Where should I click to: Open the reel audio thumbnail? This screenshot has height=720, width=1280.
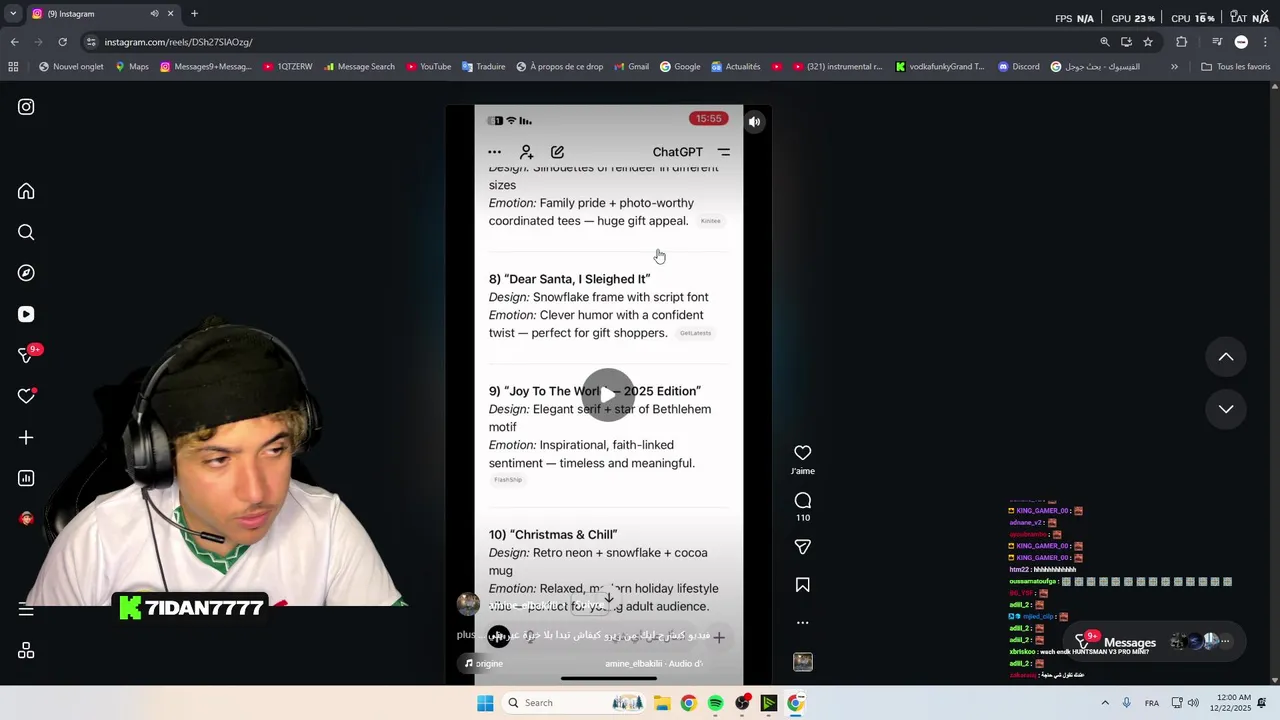point(802,662)
